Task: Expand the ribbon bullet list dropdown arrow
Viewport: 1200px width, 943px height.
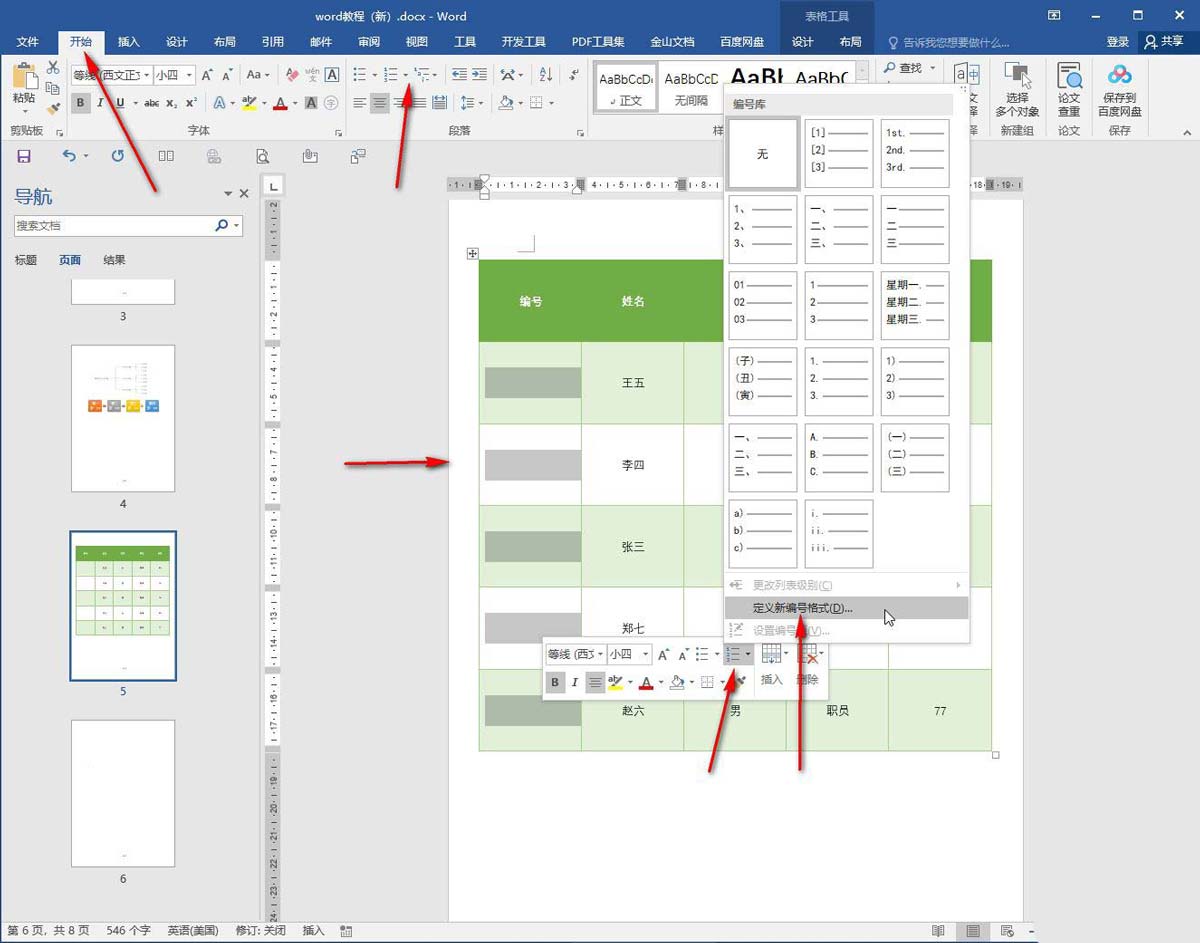Action: 375,75
